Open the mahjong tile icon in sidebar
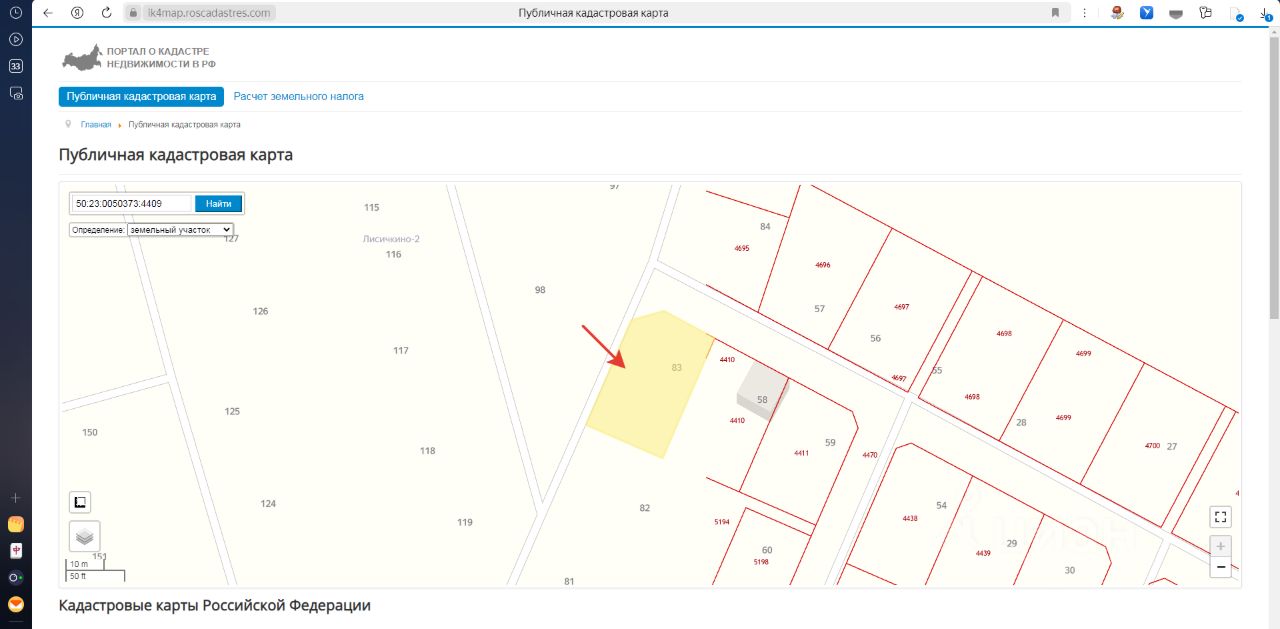This screenshot has height=629, width=1280. pos(15,551)
